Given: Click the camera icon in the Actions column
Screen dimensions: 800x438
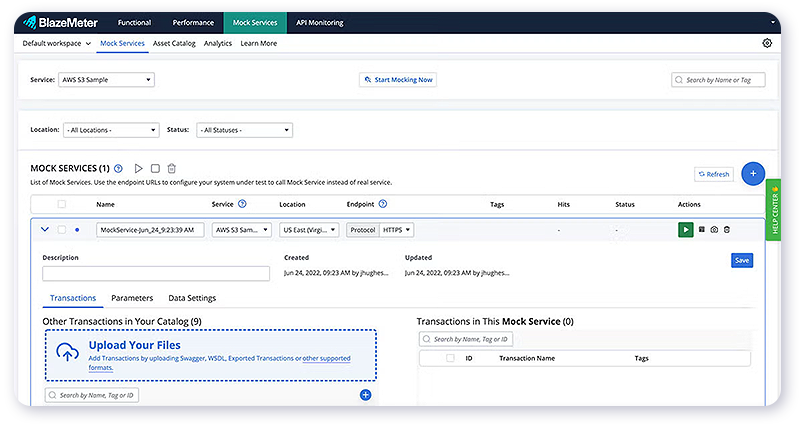Looking at the screenshot, I should coord(714,229).
